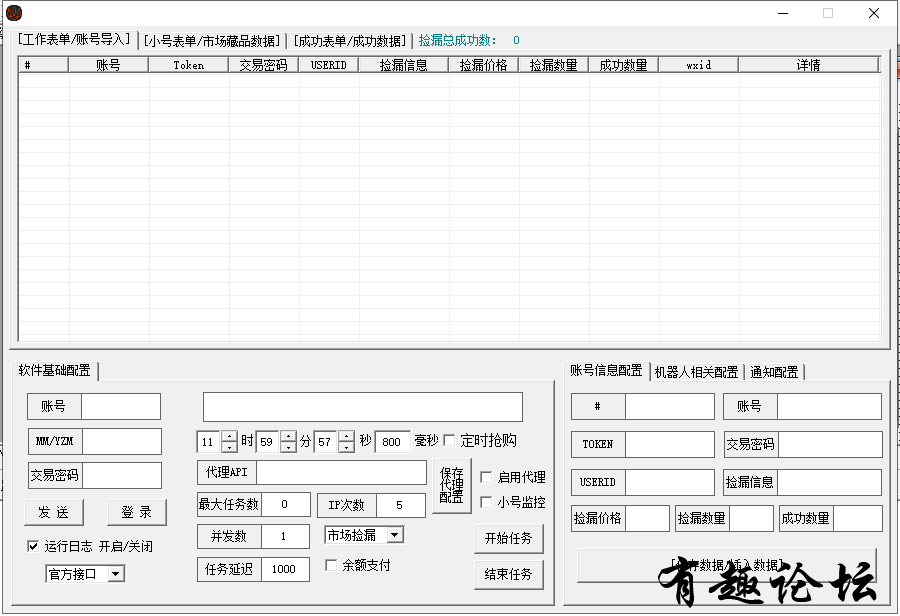Click the 捡漏价格 column header
Viewport: 900px width, 616px height.
coord(483,65)
